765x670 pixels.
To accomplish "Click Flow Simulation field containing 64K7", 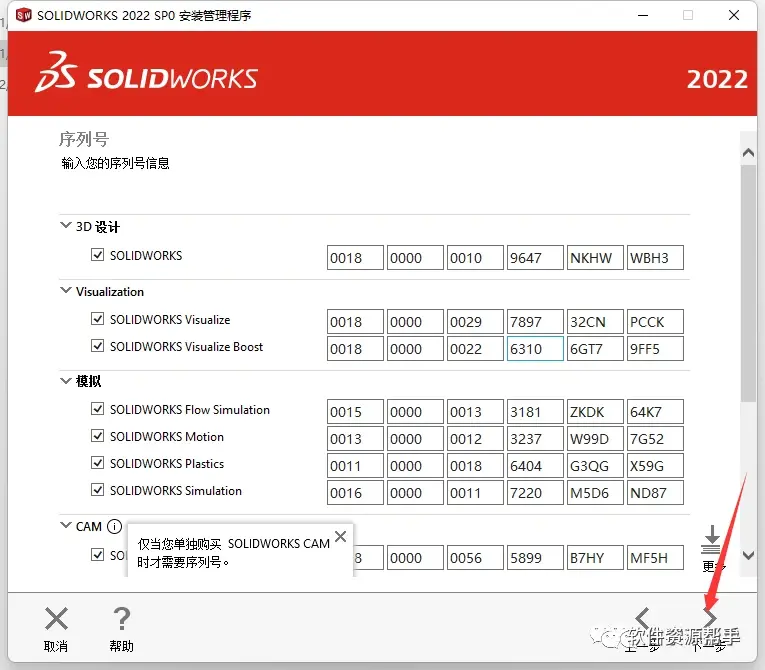I will [x=655, y=412].
